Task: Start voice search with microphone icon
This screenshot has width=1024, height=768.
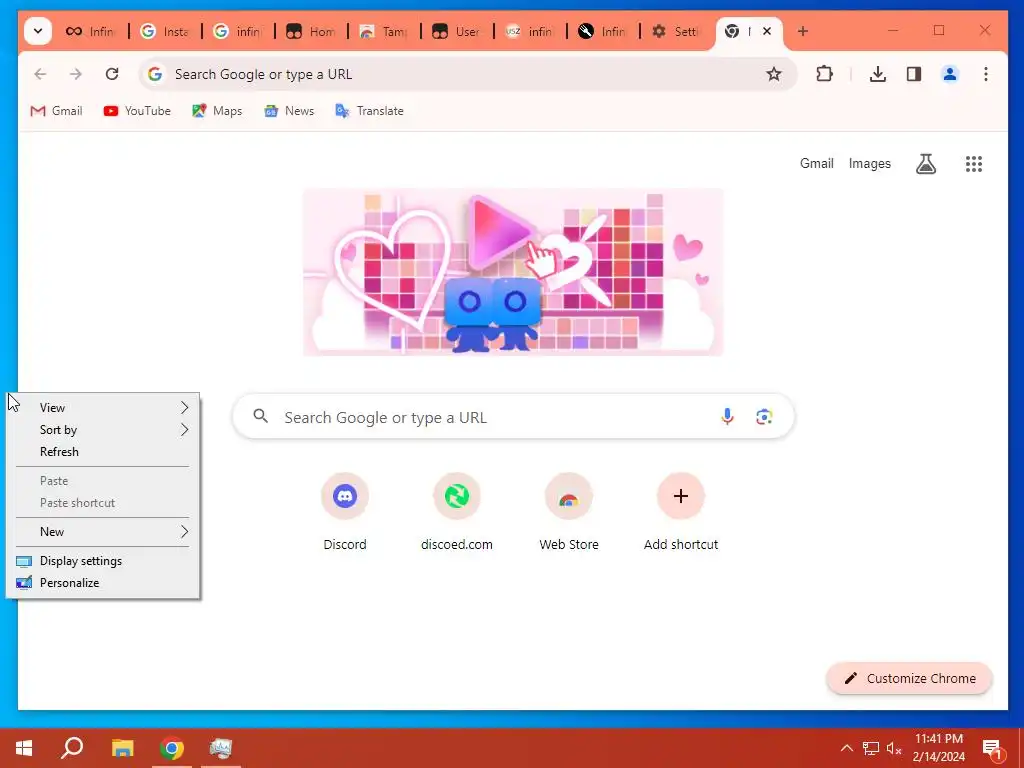Action: (727, 417)
